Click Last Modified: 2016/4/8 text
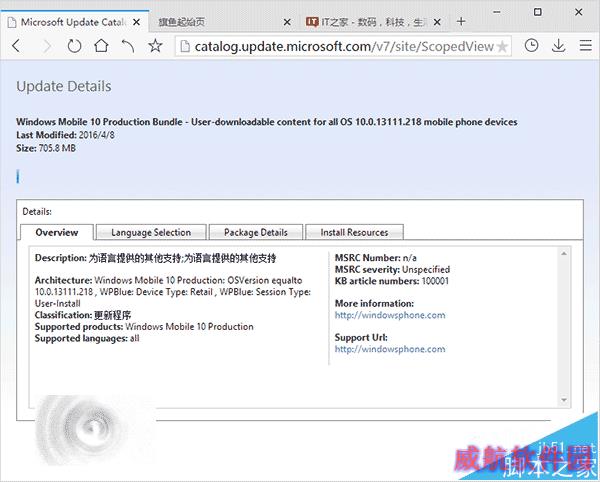 click(x=65, y=135)
